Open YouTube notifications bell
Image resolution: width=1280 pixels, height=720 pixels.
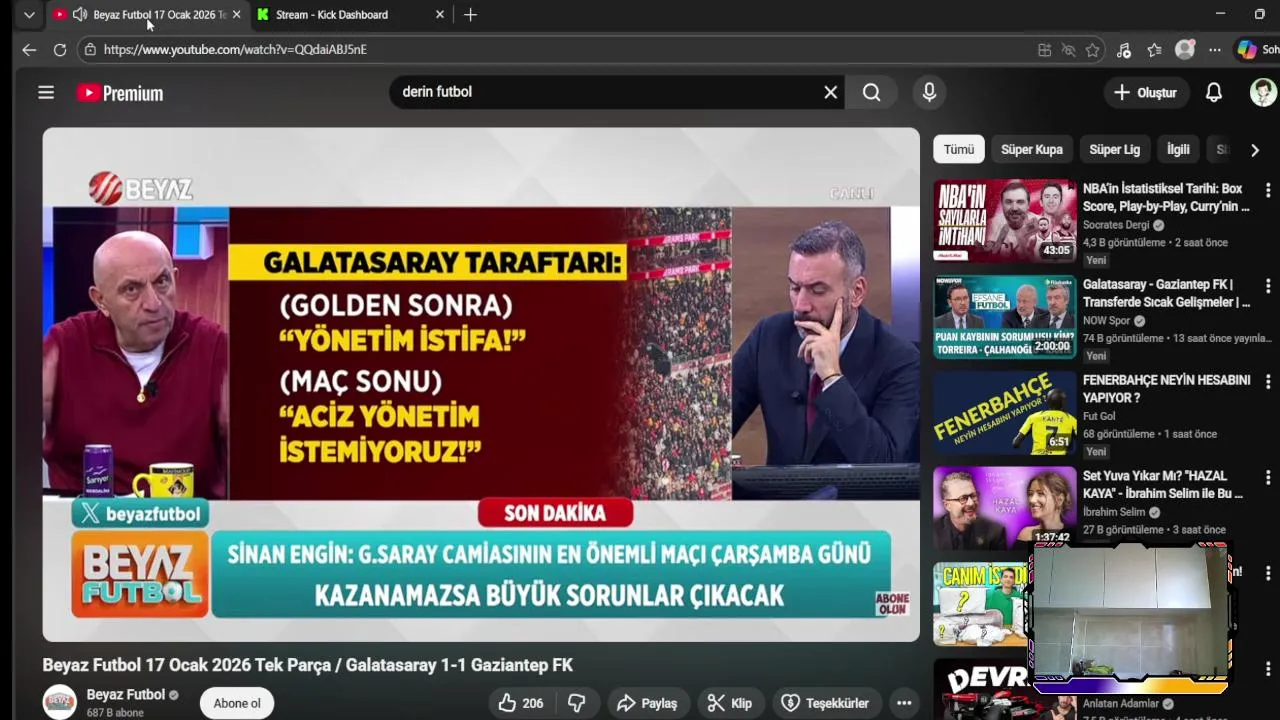(x=1213, y=92)
